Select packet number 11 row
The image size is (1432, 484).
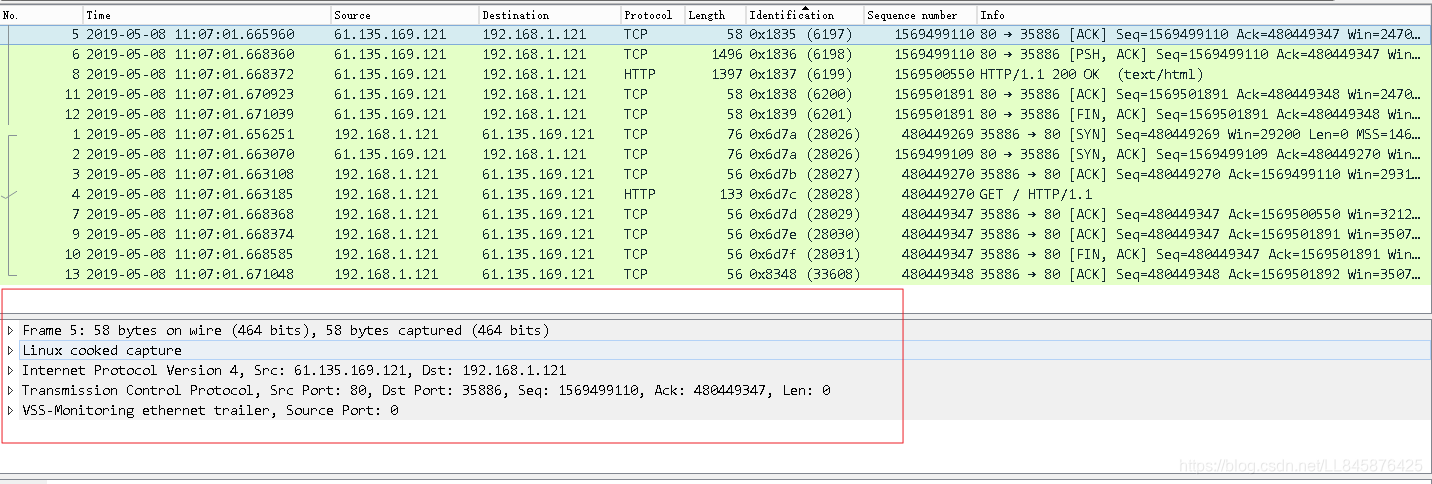[x=716, y=94]
